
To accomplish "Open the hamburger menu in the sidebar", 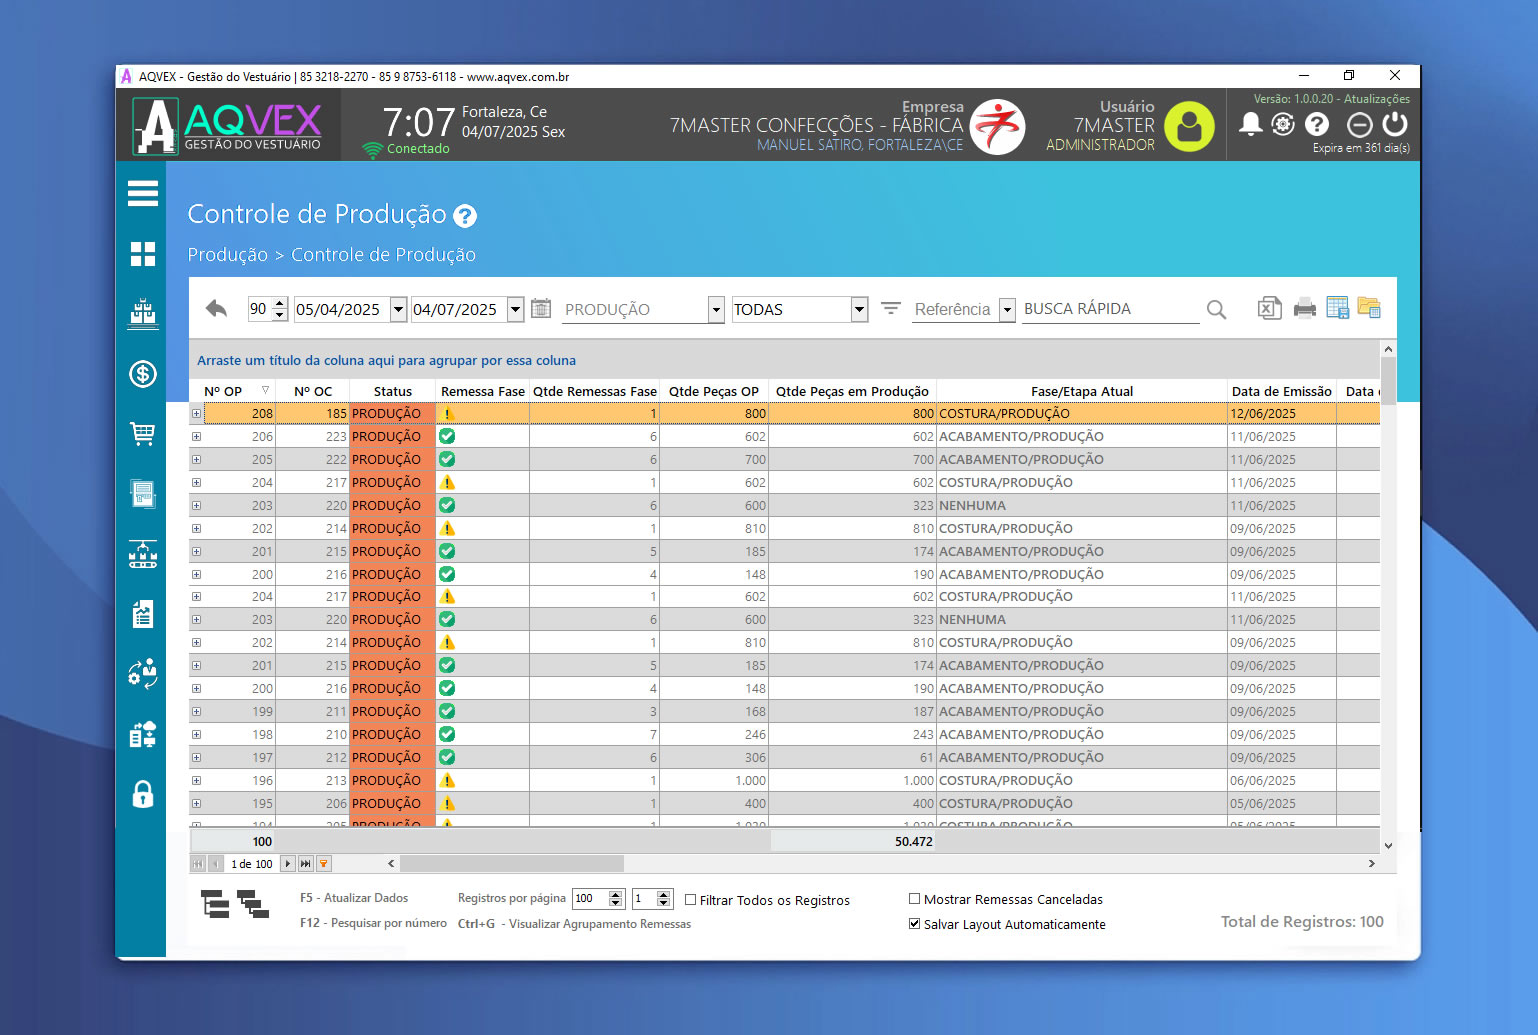I will click(142, 194).
